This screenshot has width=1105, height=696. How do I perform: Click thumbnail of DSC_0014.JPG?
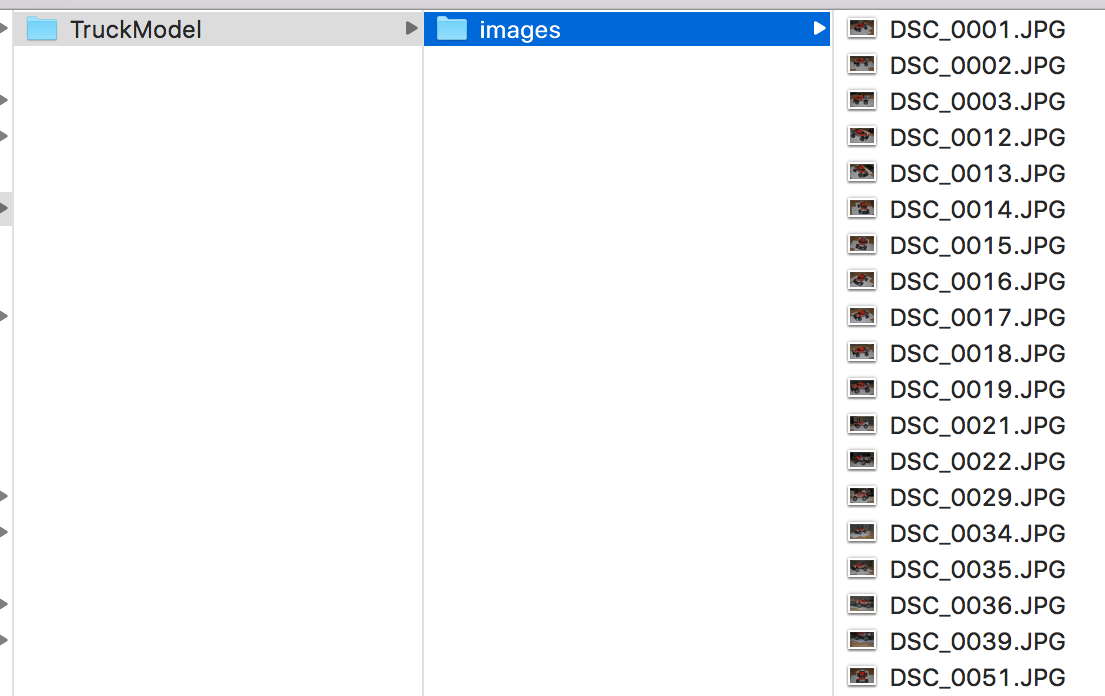pyautogui.click(x=861, y=209)
